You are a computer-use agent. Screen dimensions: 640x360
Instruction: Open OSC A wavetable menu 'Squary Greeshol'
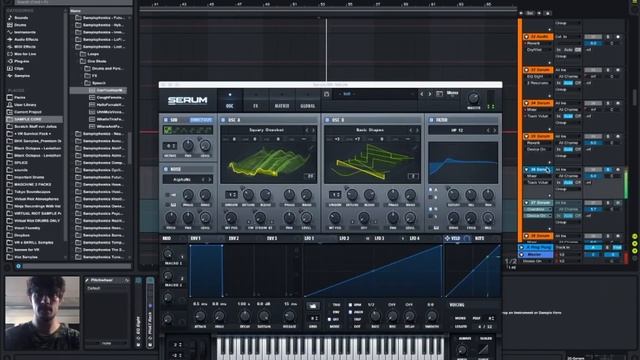click(x=266, y=130)
